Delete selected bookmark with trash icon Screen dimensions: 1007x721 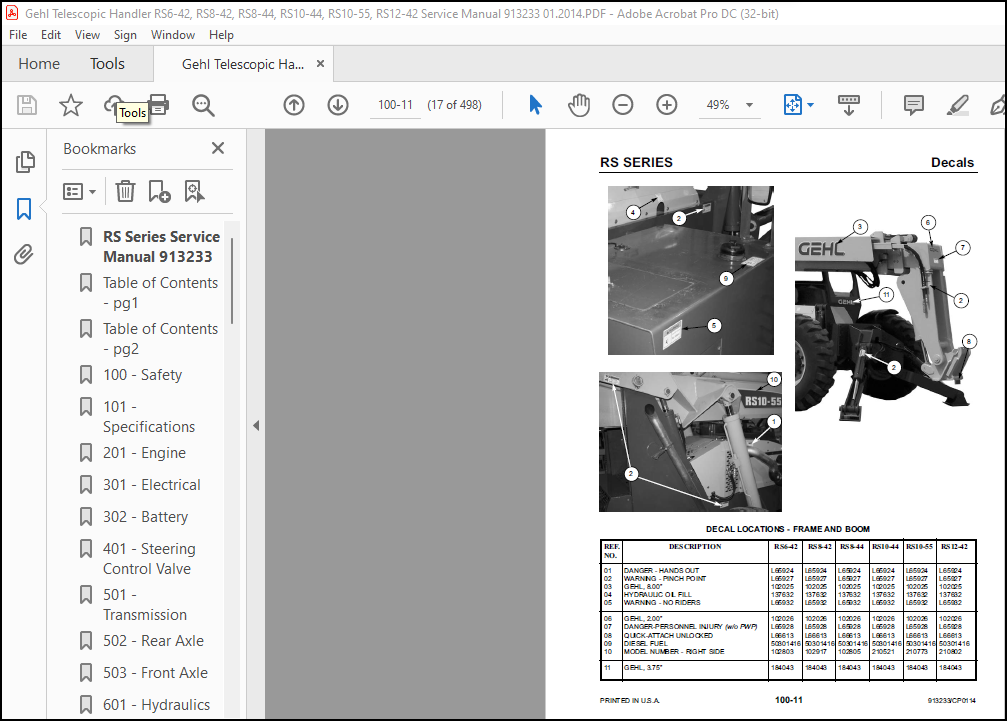coord(125,191)
